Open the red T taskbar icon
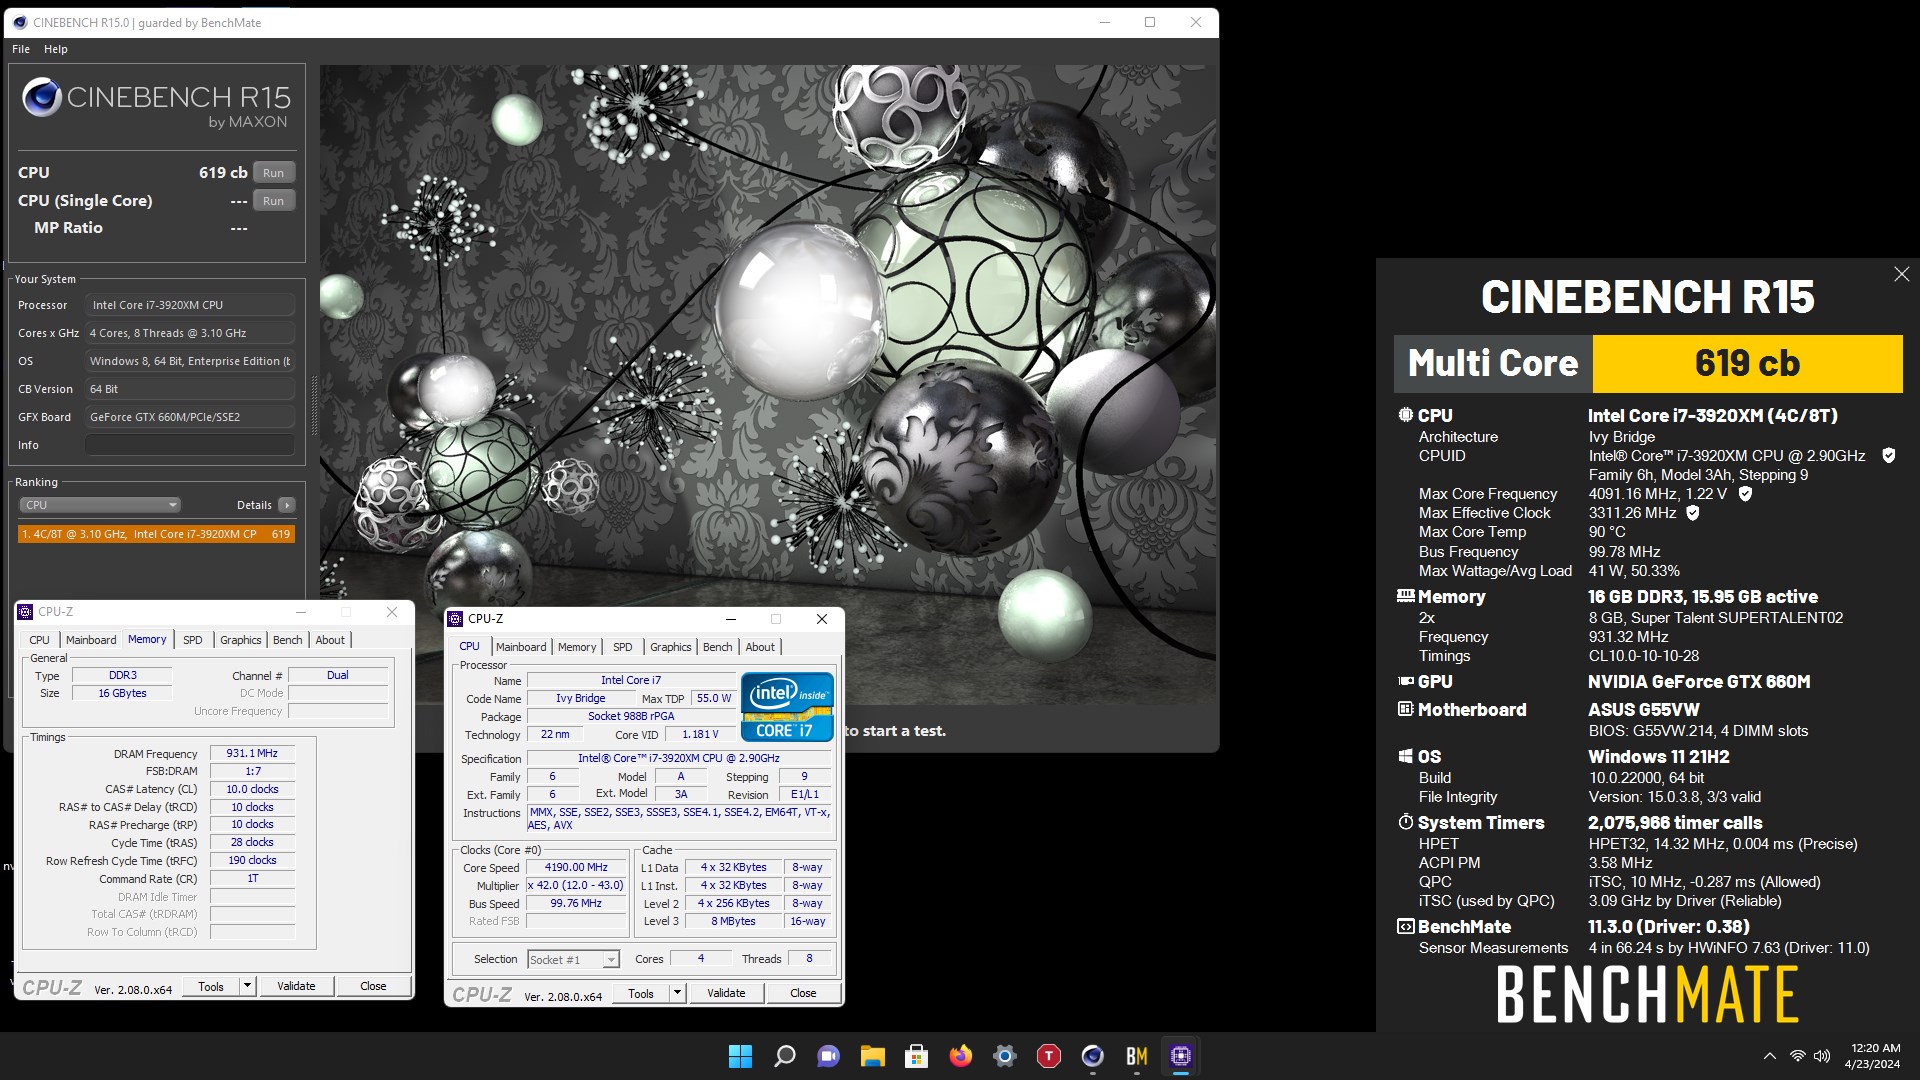The width and height of the screenshot is (1920, 1080). point(1049,1056)
